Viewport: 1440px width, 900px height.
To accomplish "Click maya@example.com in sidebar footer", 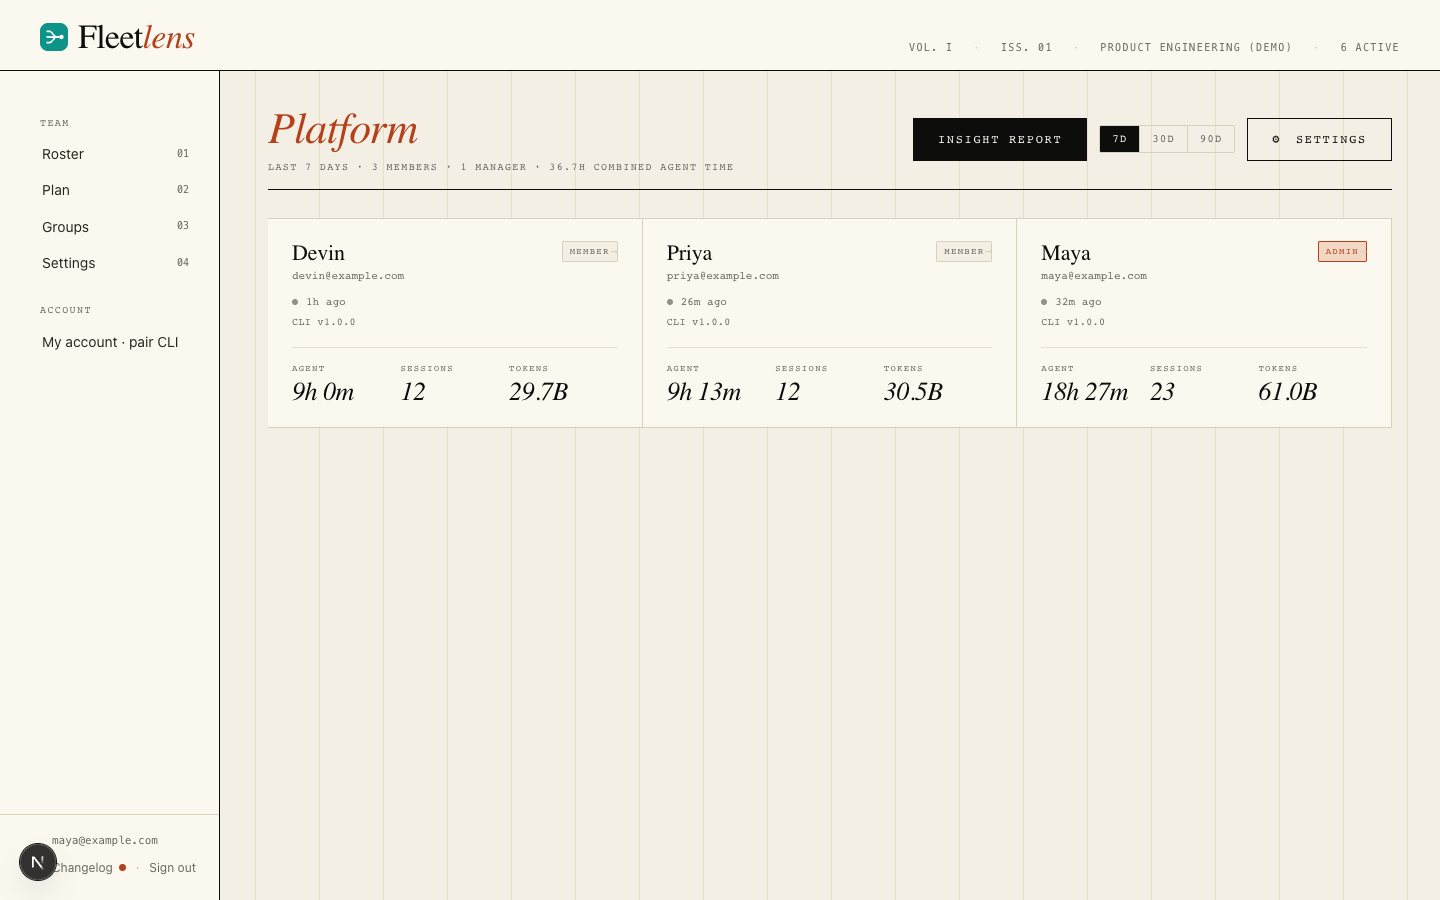I will [x=105, y=841].
